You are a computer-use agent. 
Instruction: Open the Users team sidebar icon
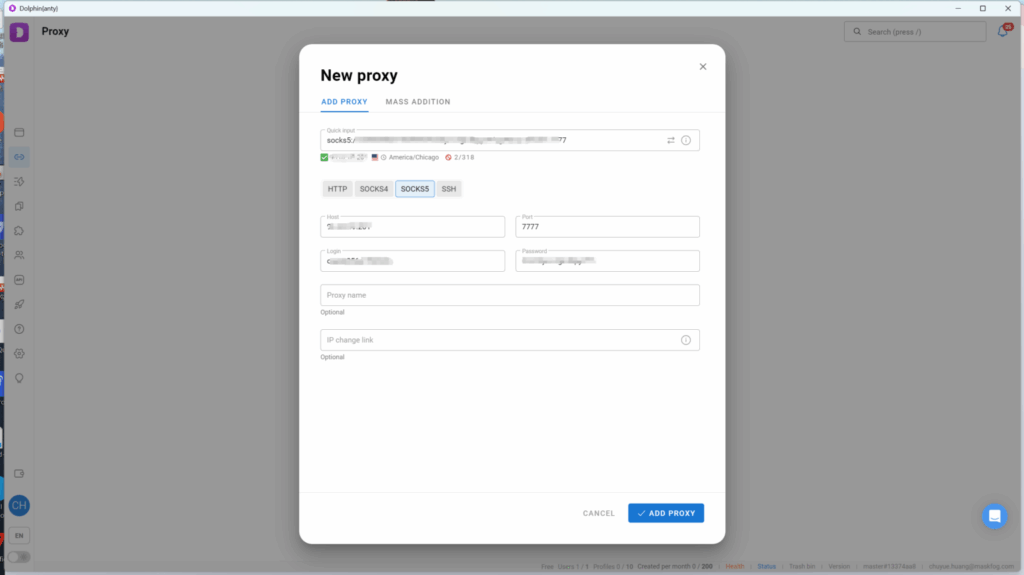(19, 255)
